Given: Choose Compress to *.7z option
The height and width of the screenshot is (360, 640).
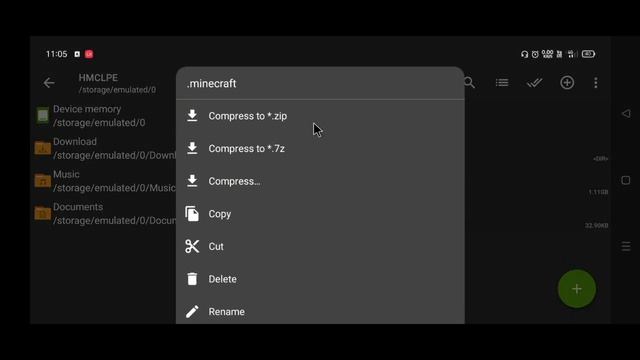Looking at the screenshot, I should coord(320,149).
